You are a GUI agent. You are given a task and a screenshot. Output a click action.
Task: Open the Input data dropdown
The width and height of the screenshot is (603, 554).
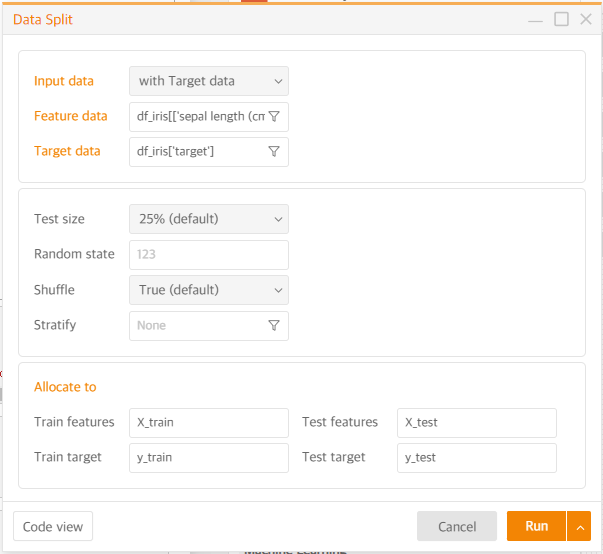coord(208,81)
